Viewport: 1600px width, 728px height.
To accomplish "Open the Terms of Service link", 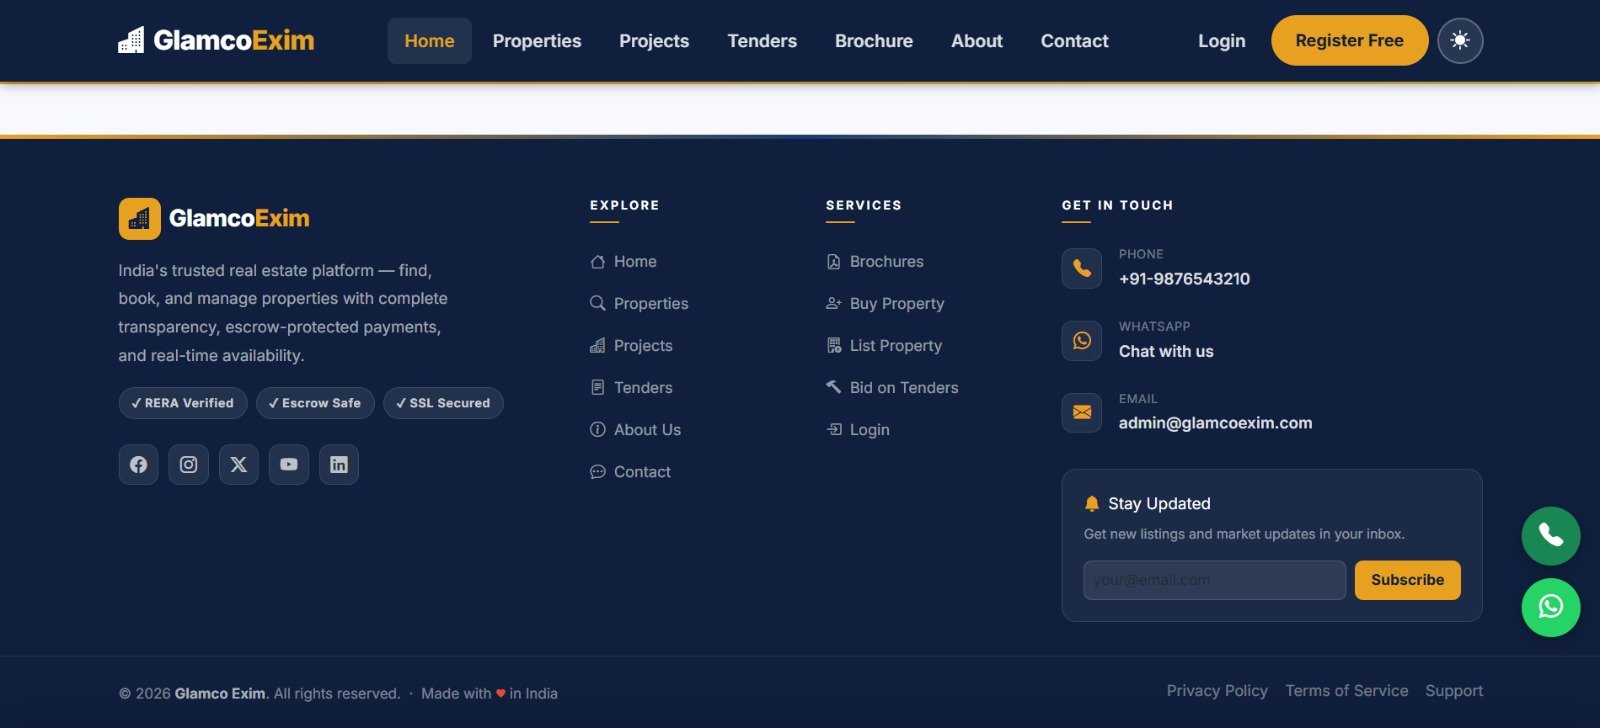I will click(x=1346, y=691).
